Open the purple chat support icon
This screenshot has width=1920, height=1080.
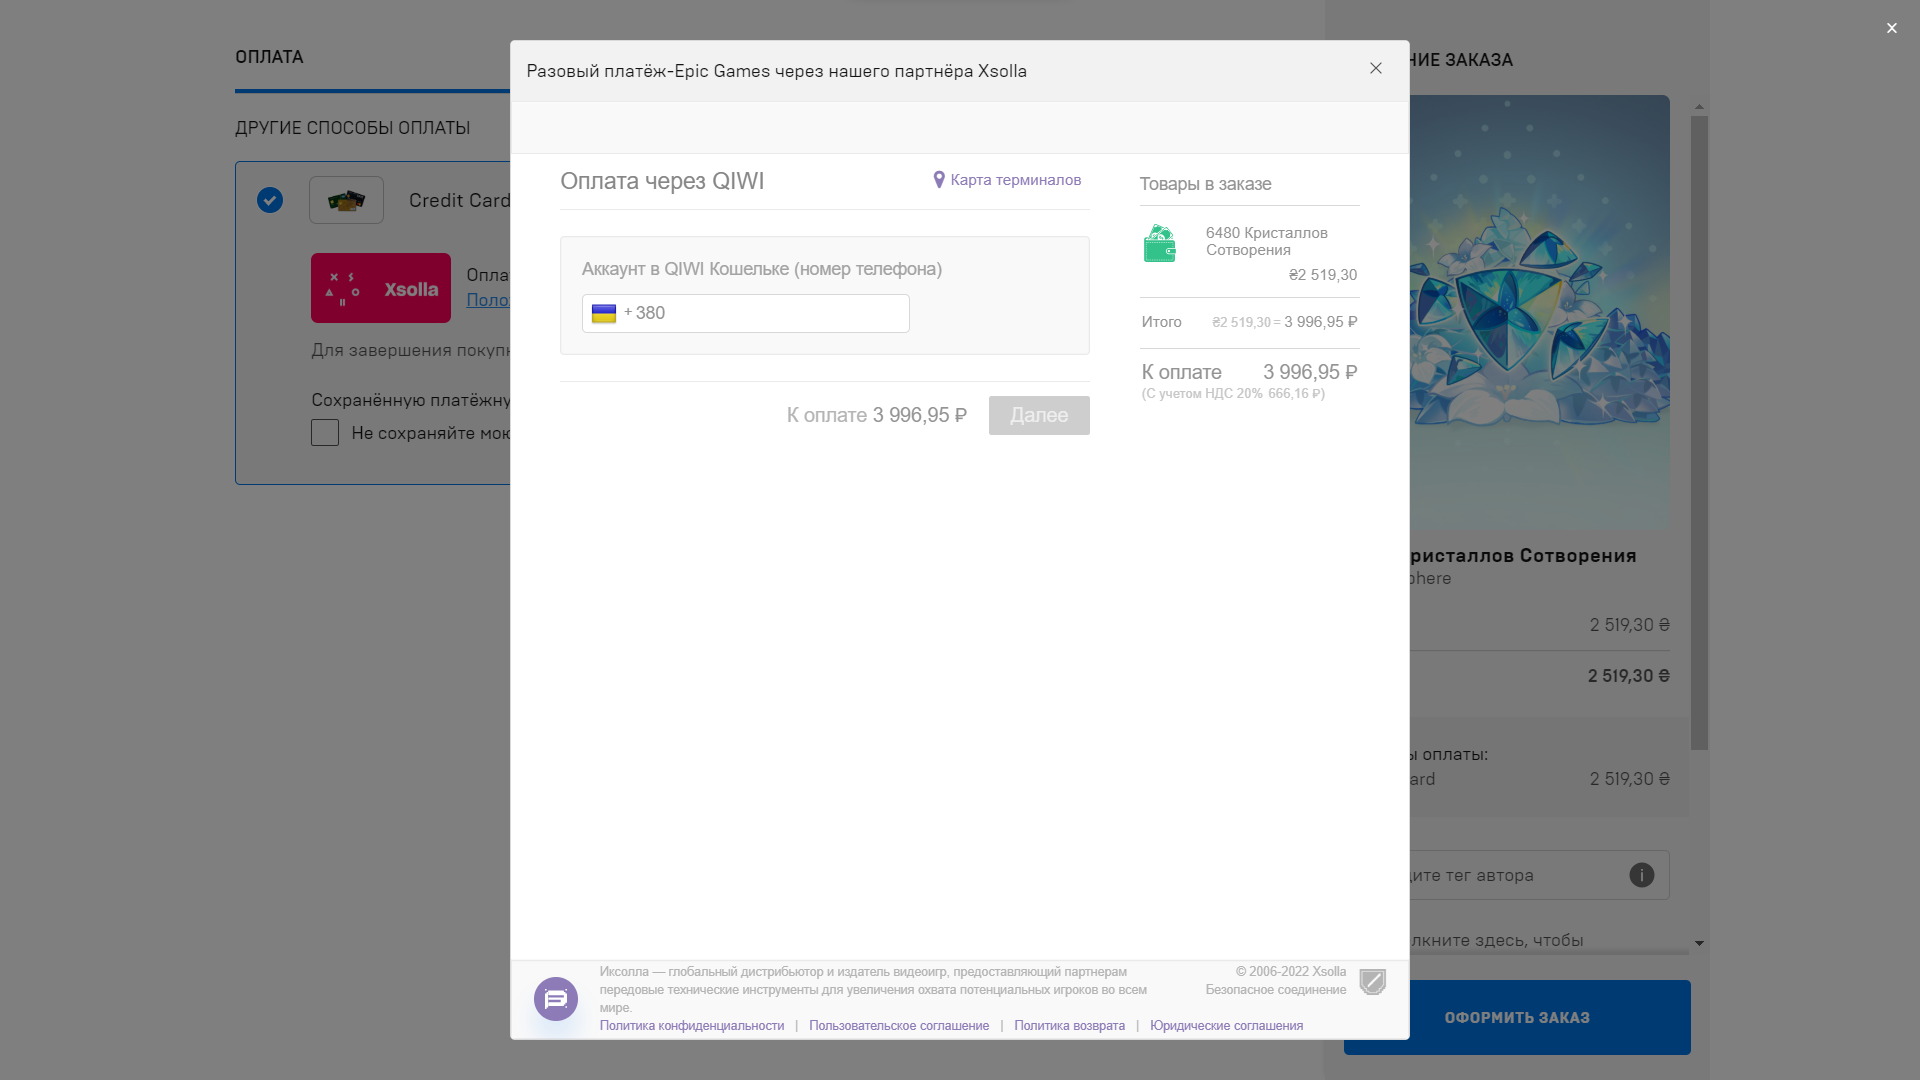click(x=556, y=999)
